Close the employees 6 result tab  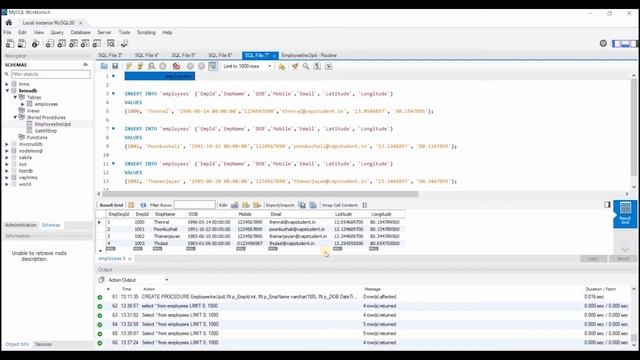pyautogui.click(x=130, y=259)
